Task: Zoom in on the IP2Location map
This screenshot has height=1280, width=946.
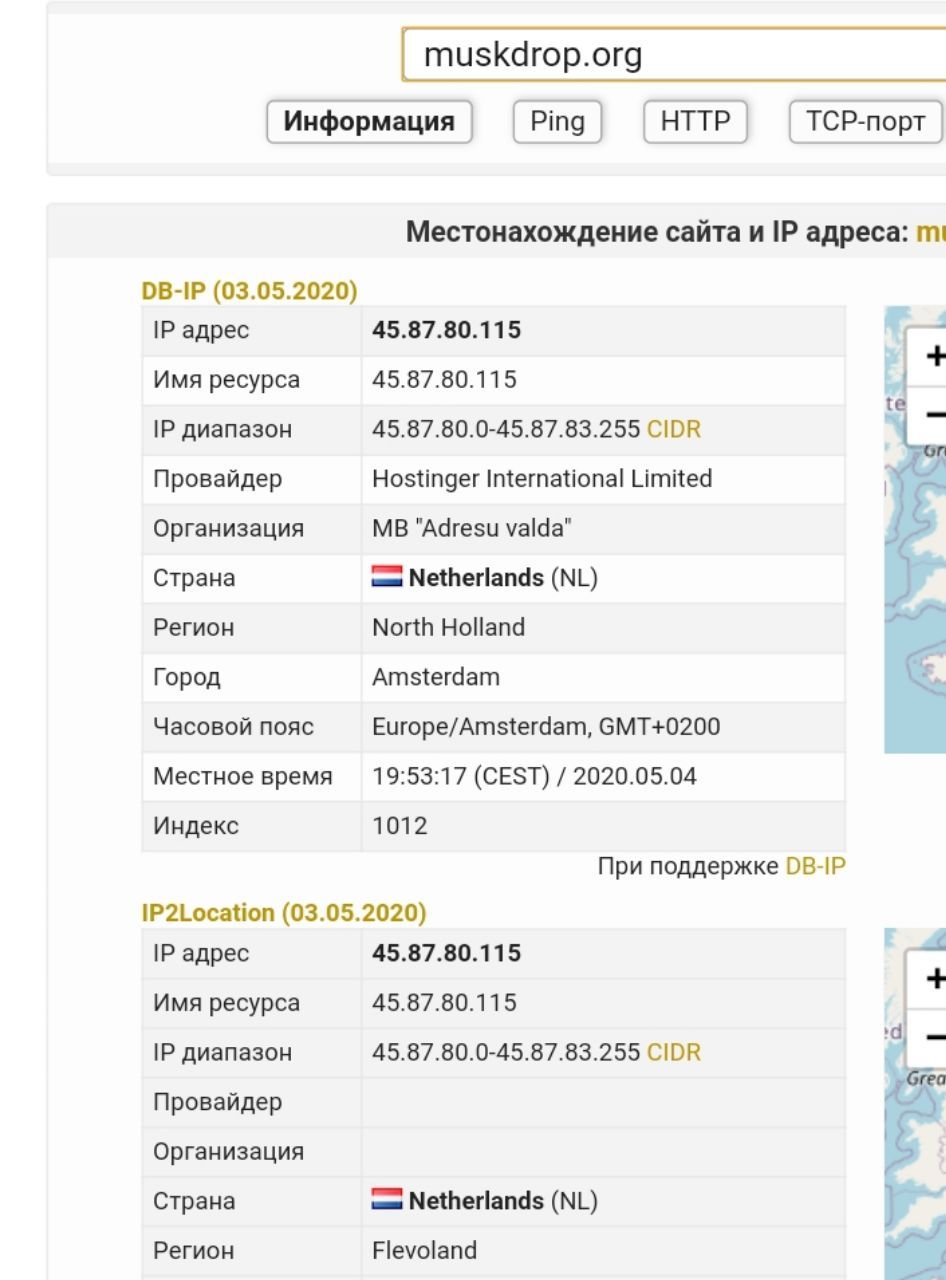Action: pos(928,978)
